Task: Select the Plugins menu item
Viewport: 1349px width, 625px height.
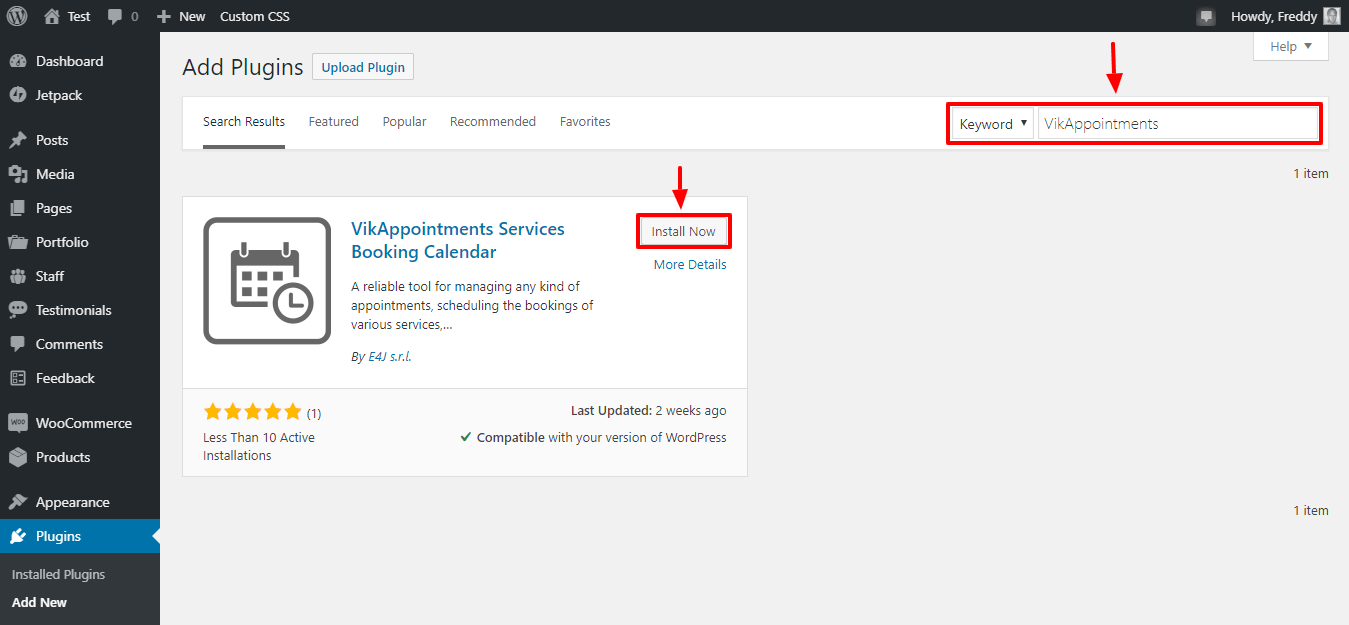Action: click(80, 536)
